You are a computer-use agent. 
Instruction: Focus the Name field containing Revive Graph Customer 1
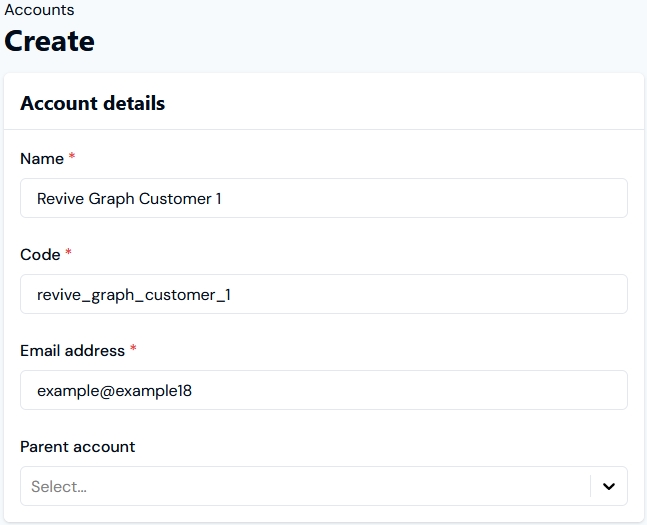pos(324,198)
